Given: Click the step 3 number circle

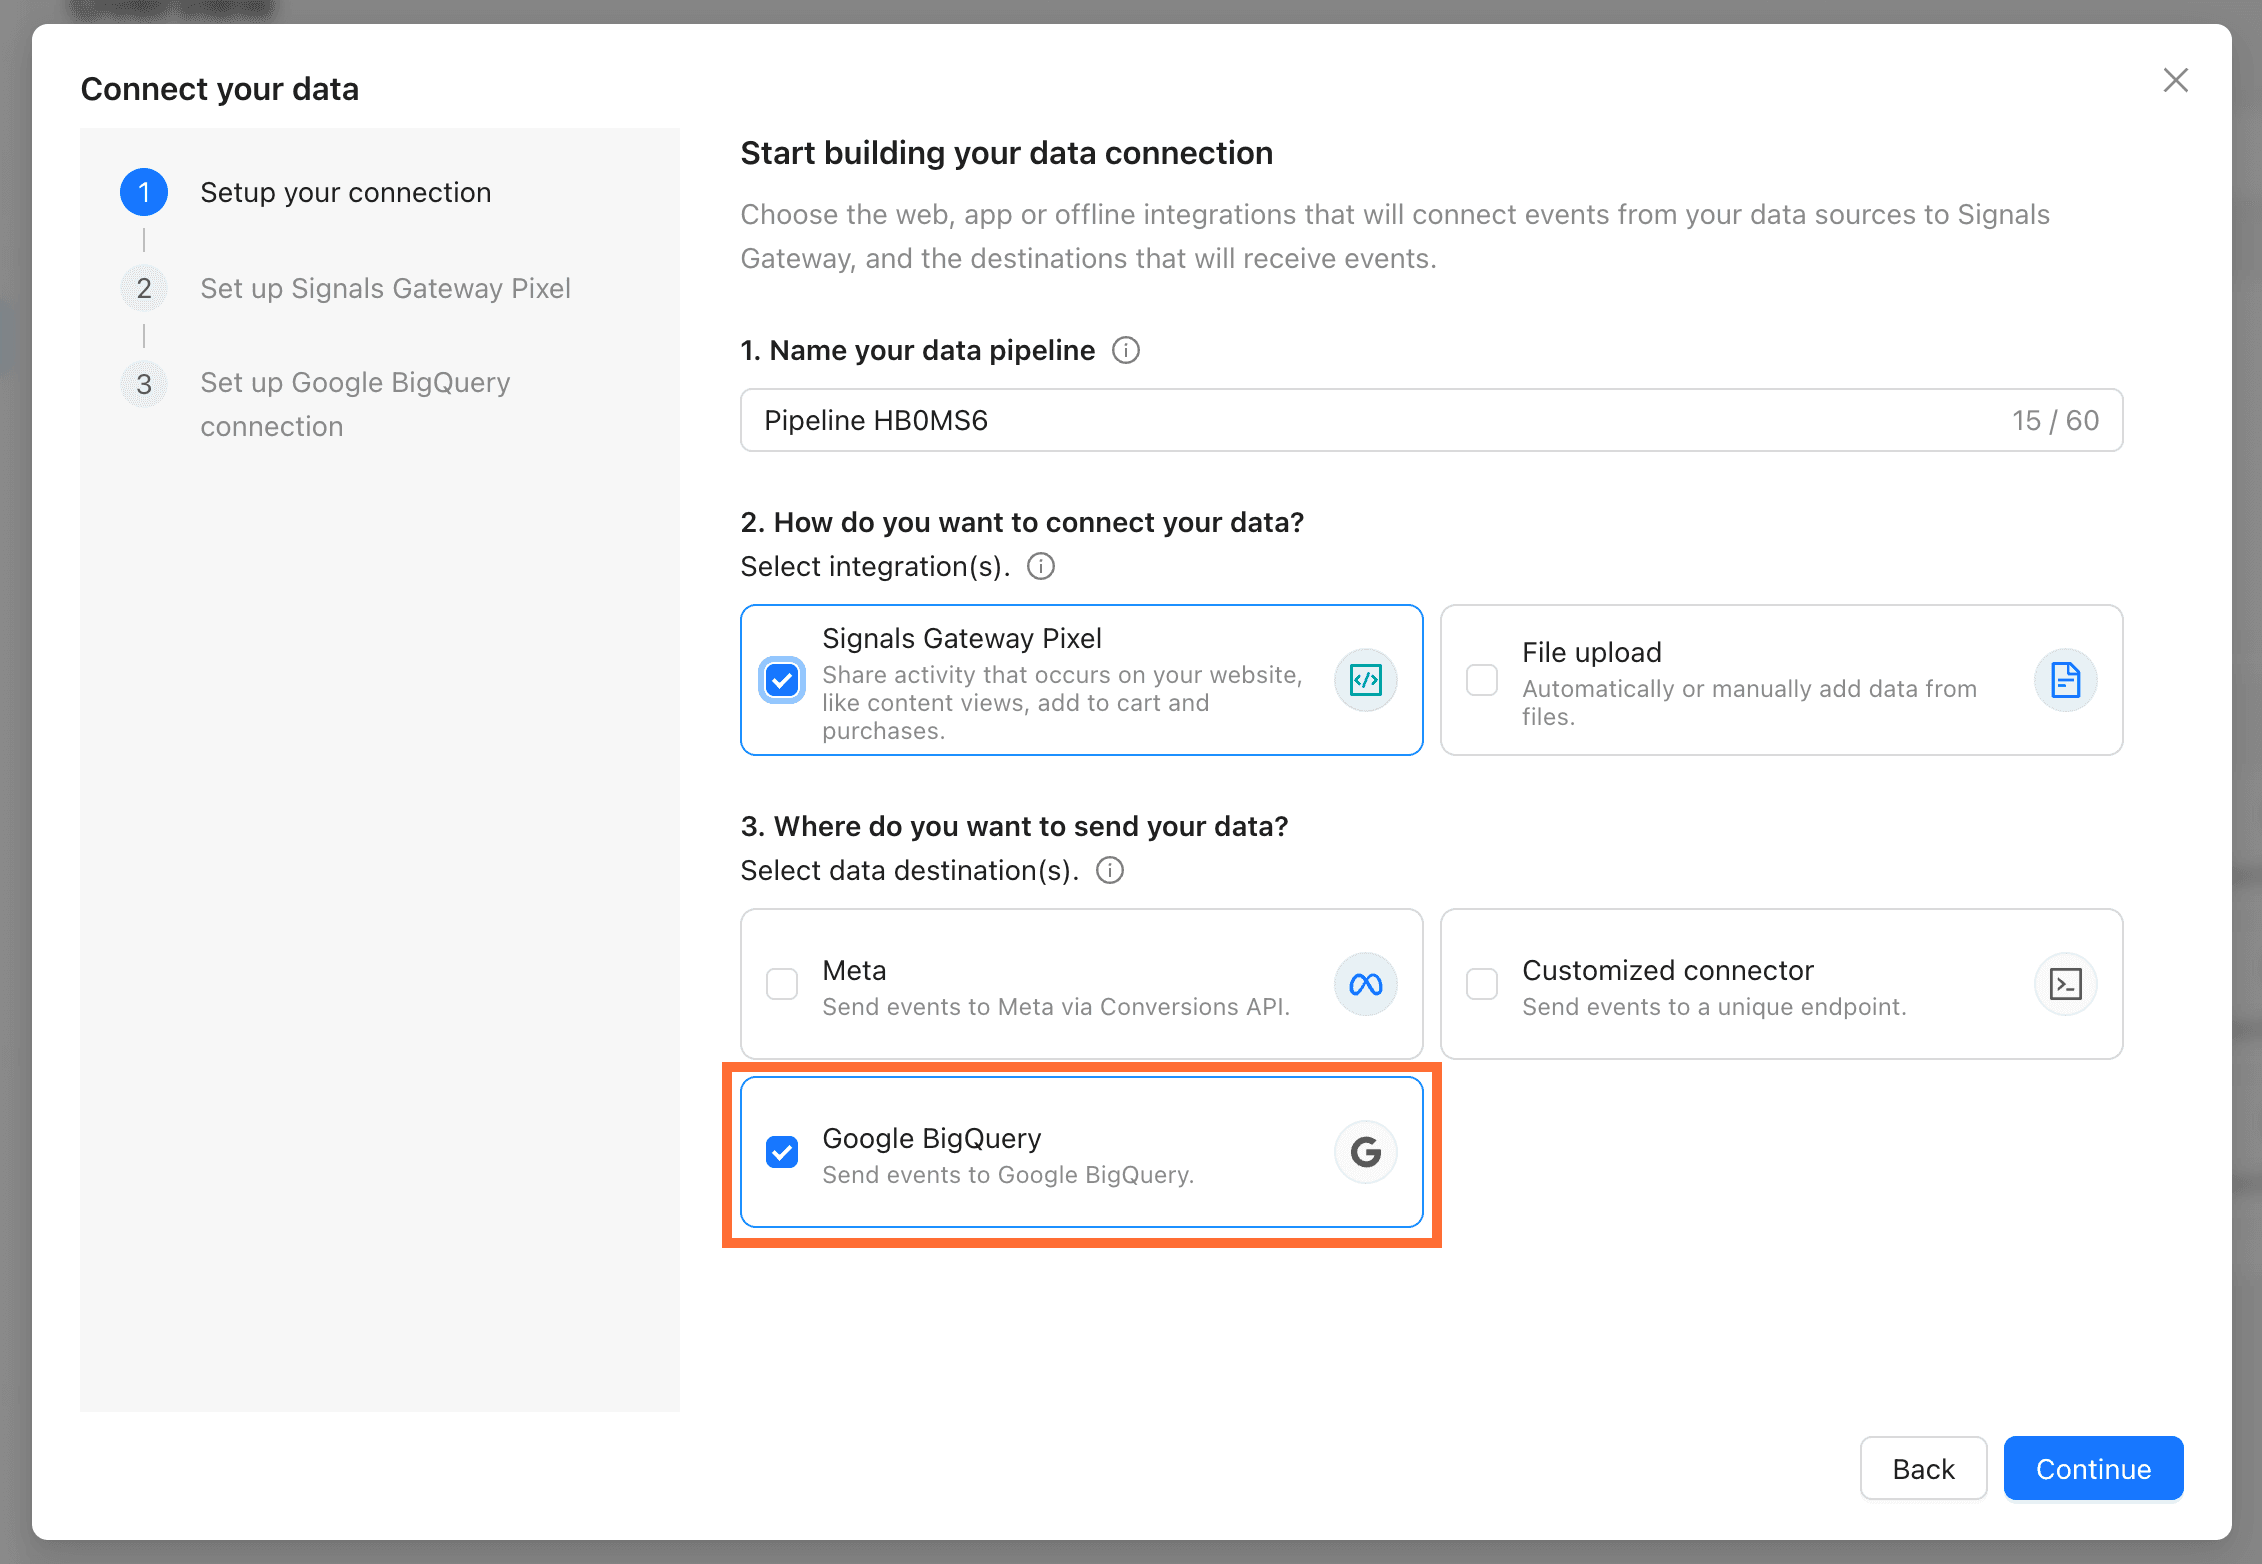Looking at the screenshot, I should 144,384.
